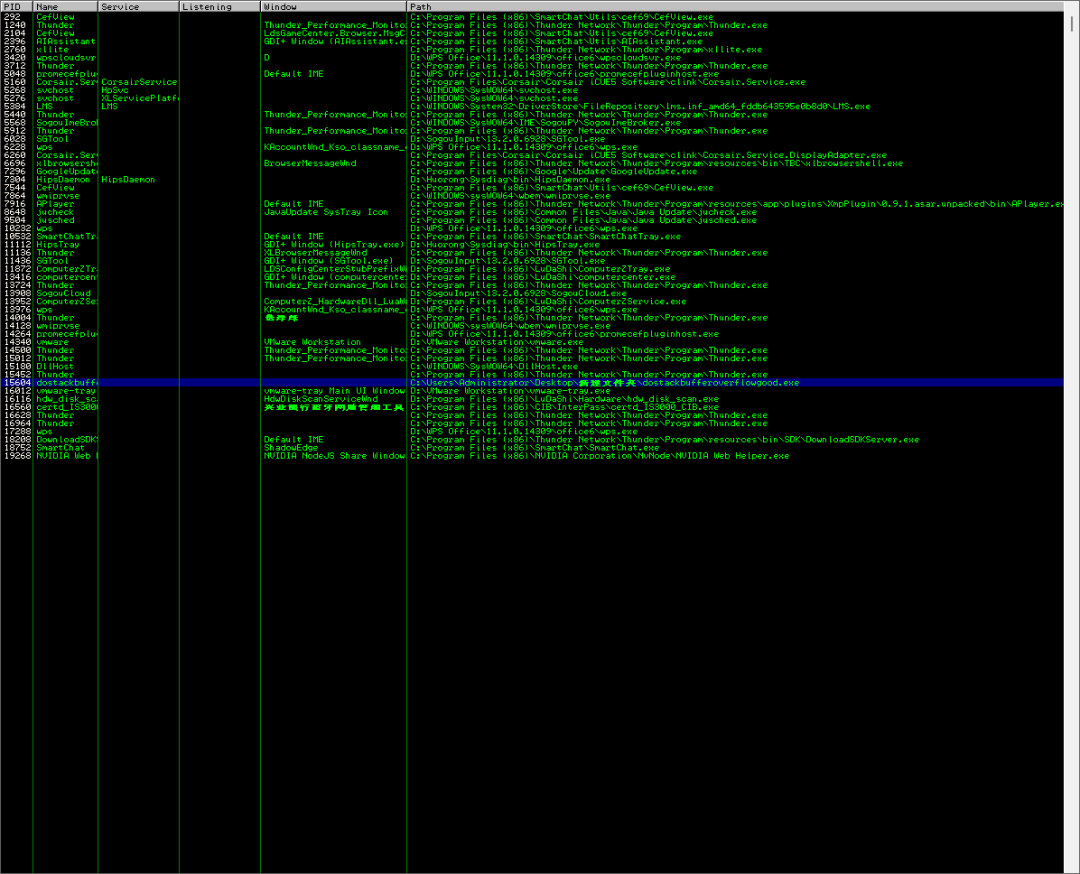The image size is (1080, 874).
Task: Select the vmware process, PID 14340
Action: pyautogui.click(x=532, y=342)
